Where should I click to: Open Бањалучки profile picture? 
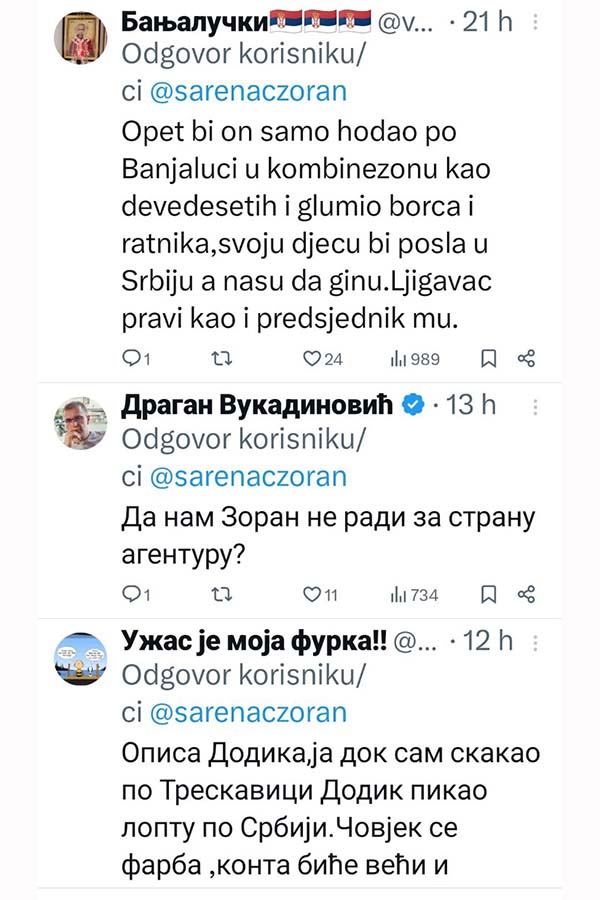pos(79,39)
